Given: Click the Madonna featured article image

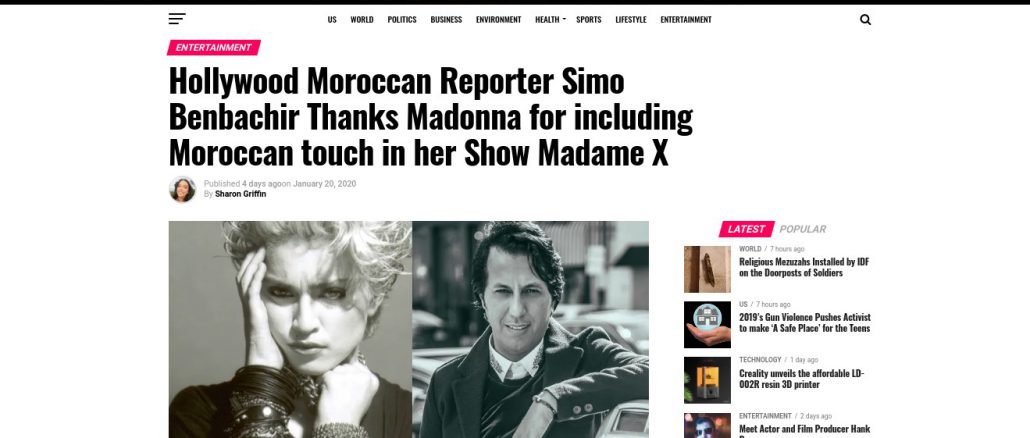Looking at the screenshot, I should [409, 330].
